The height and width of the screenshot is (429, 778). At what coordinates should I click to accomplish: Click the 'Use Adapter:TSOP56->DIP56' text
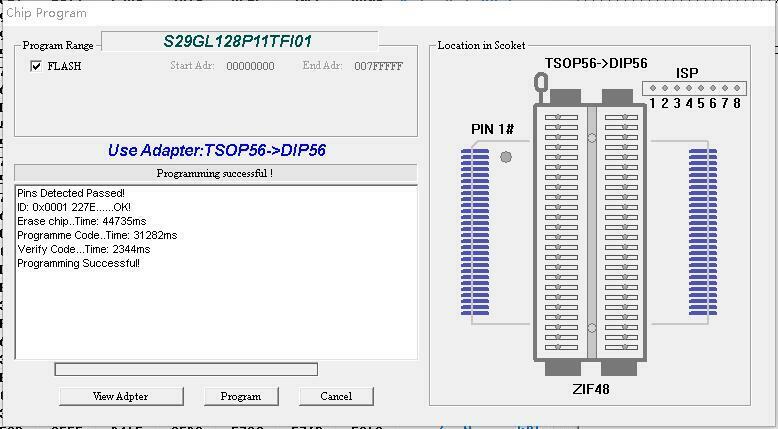pos(216,151)
